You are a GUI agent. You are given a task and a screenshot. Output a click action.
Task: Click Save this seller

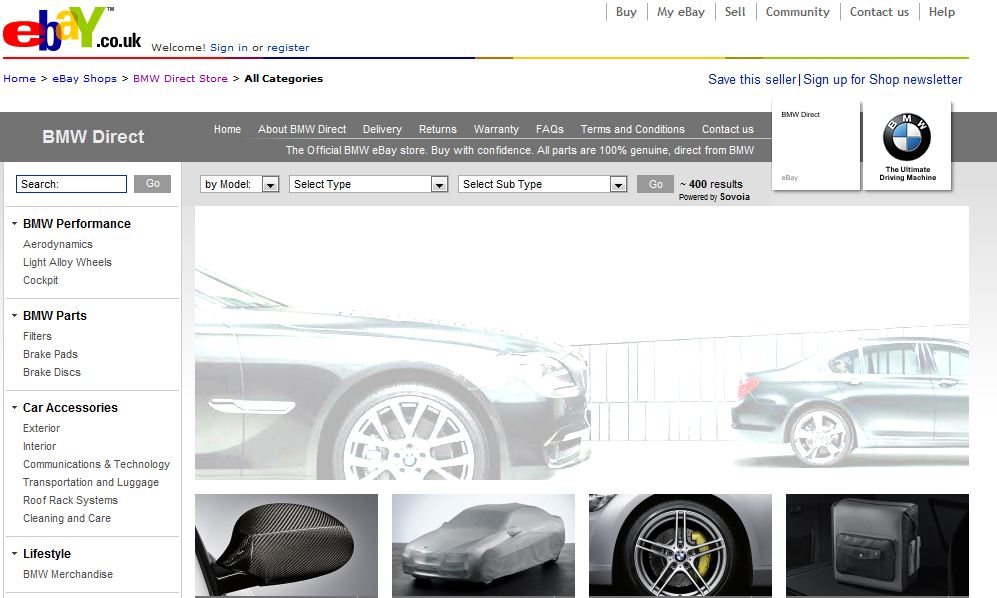[x=752, y=80]
